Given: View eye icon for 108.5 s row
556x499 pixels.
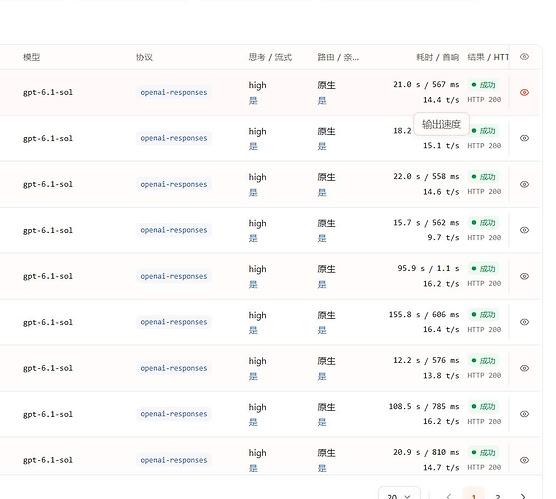Looking at the screenshot, I should point(524,414).
